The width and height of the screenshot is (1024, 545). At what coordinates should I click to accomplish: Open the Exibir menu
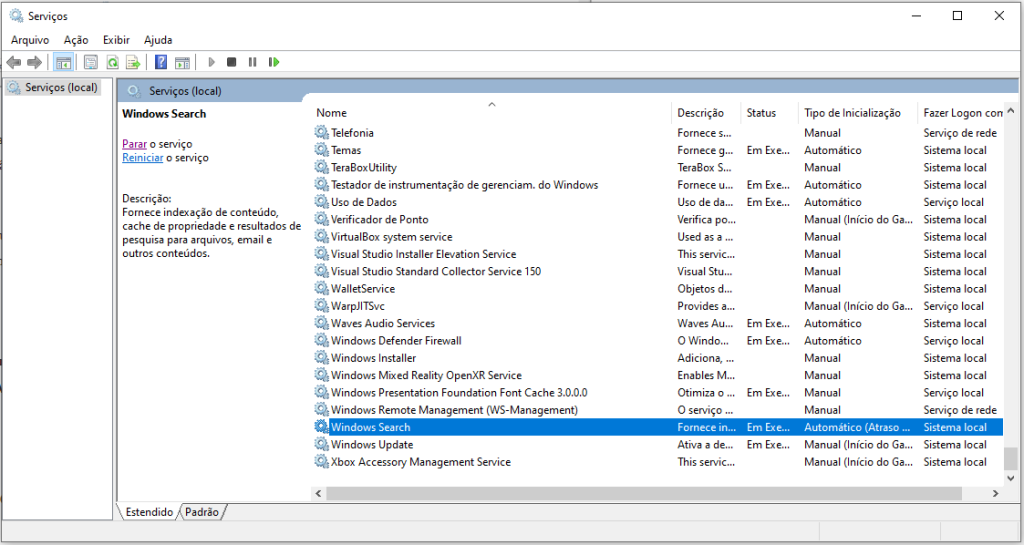116,40
